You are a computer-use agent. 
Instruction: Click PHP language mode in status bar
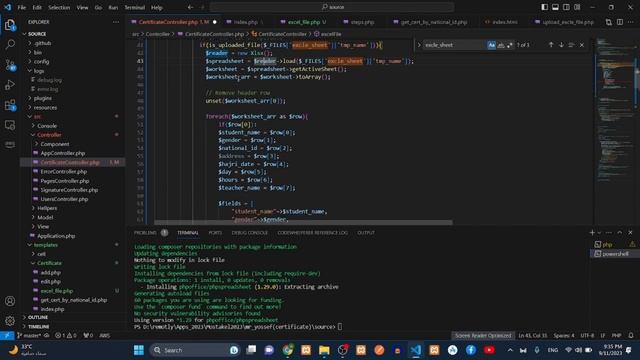click(616, 336)
